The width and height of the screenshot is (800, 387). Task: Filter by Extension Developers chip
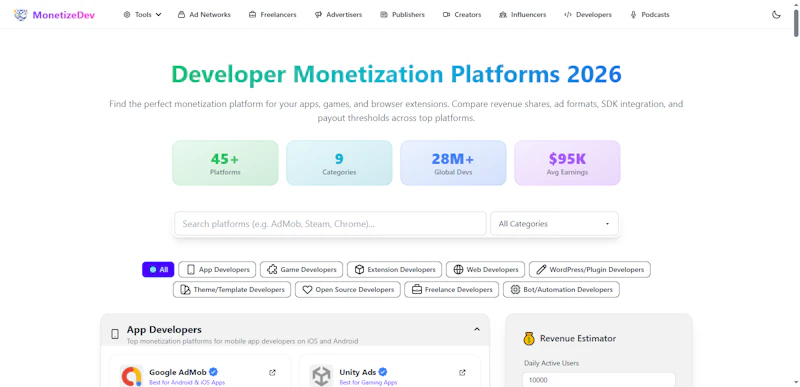[x=394, y=270]
